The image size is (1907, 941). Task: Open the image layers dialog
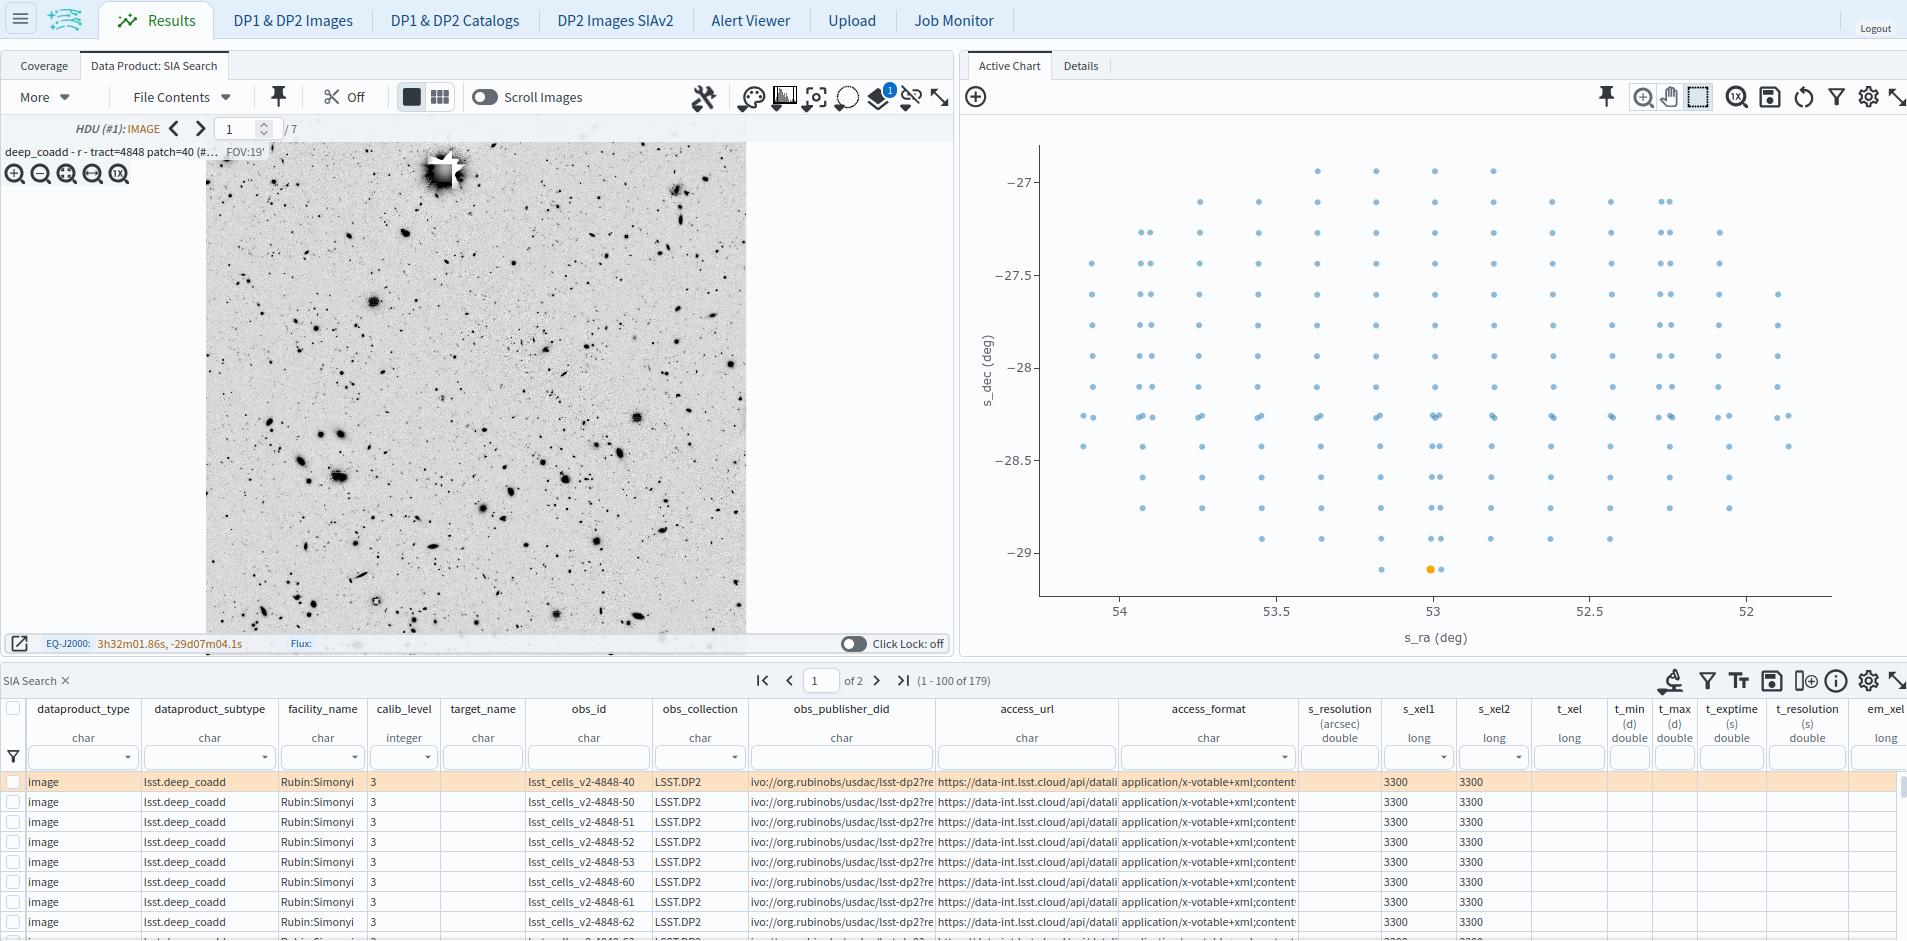point(880,98)
